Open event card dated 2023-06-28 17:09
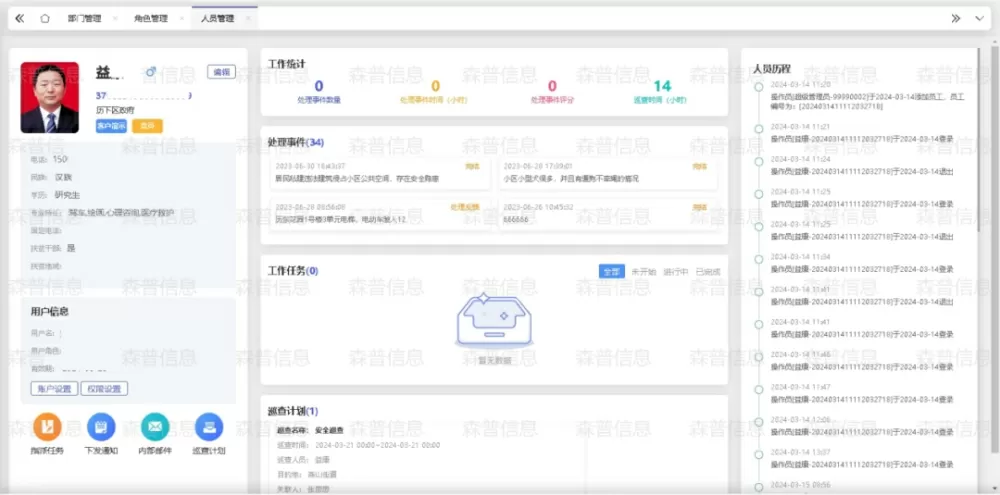Image resolution: width=1000 pixels, height=495 pixels. (607, 174)
